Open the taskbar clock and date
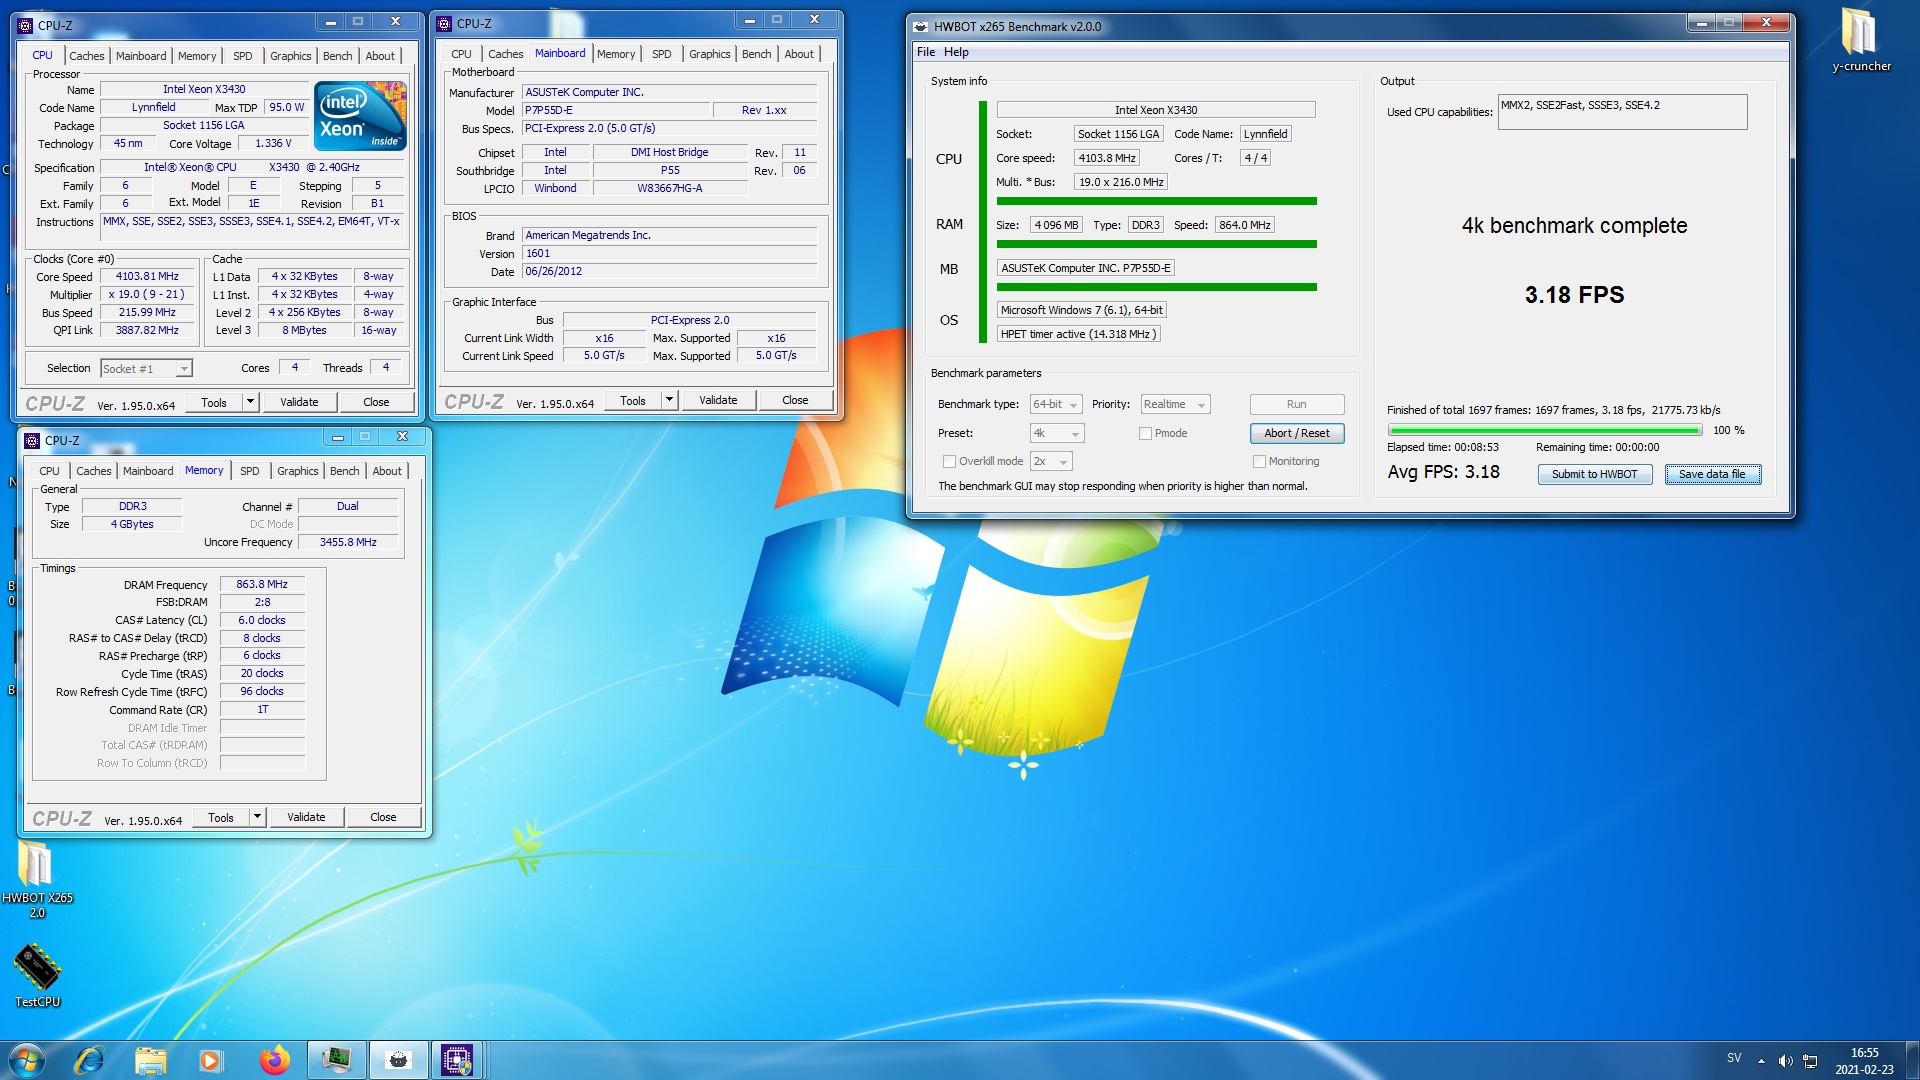The image size is (1920, 1080). click(x=1864, y=1061)
